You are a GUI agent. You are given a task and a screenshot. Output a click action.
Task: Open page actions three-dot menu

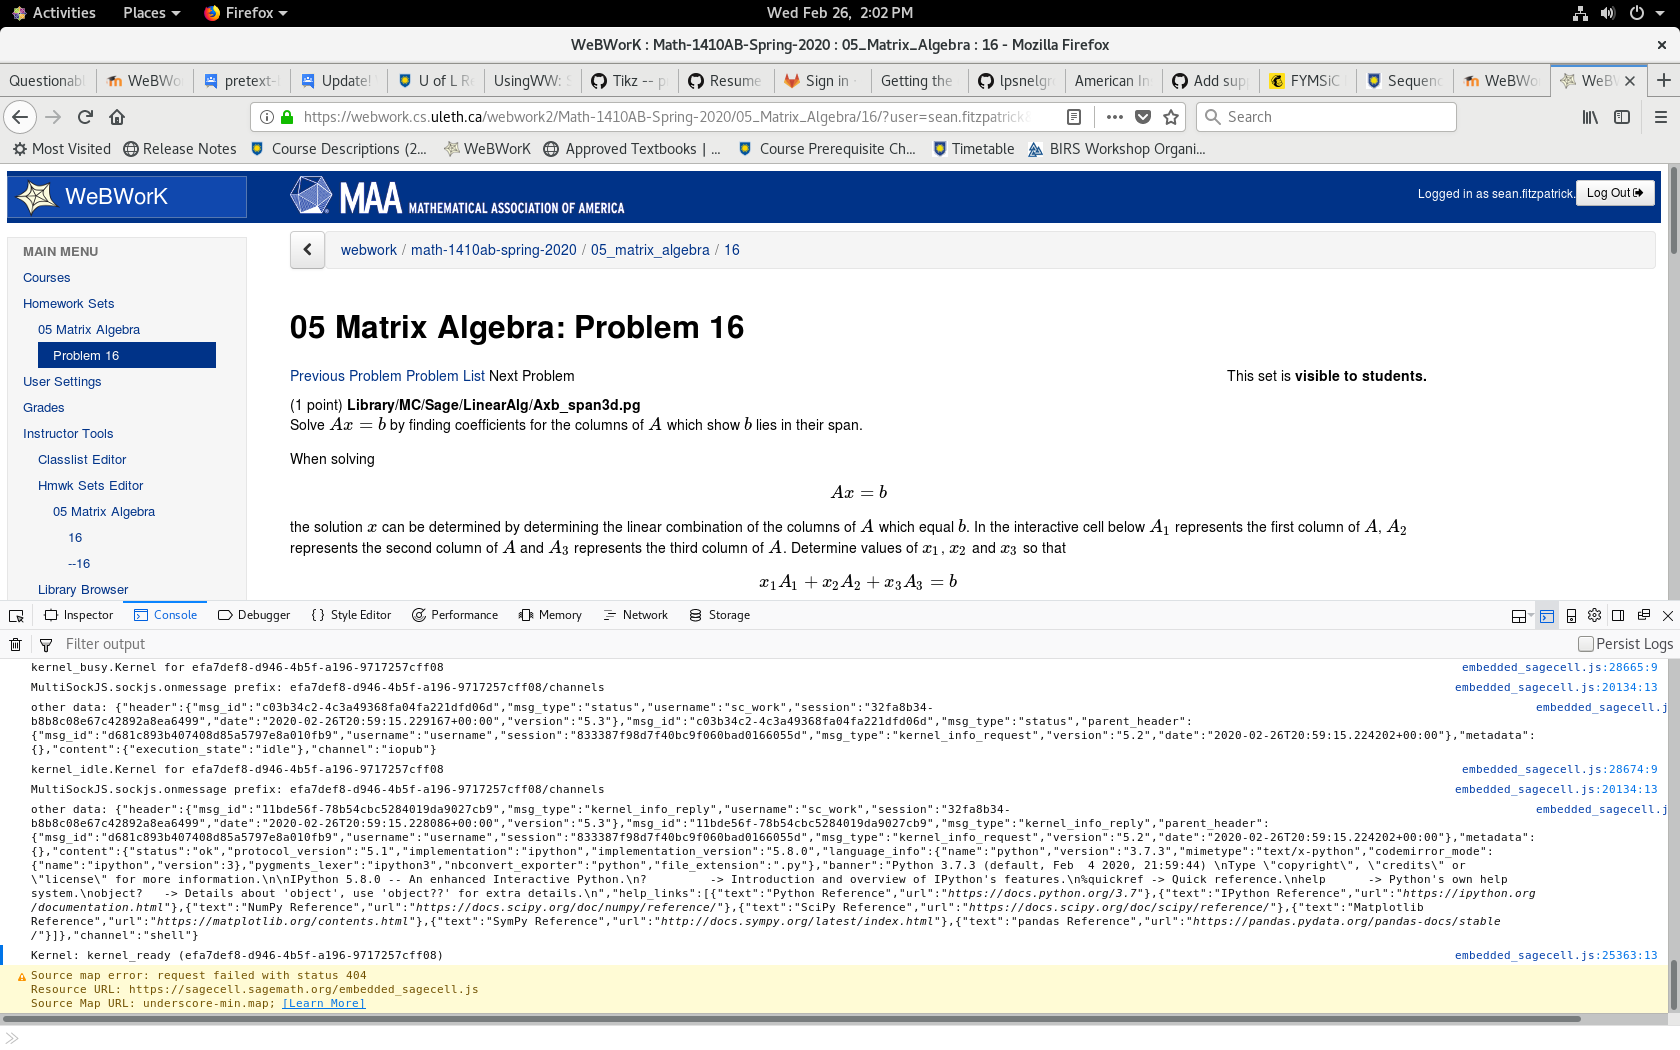point(1115,117)
